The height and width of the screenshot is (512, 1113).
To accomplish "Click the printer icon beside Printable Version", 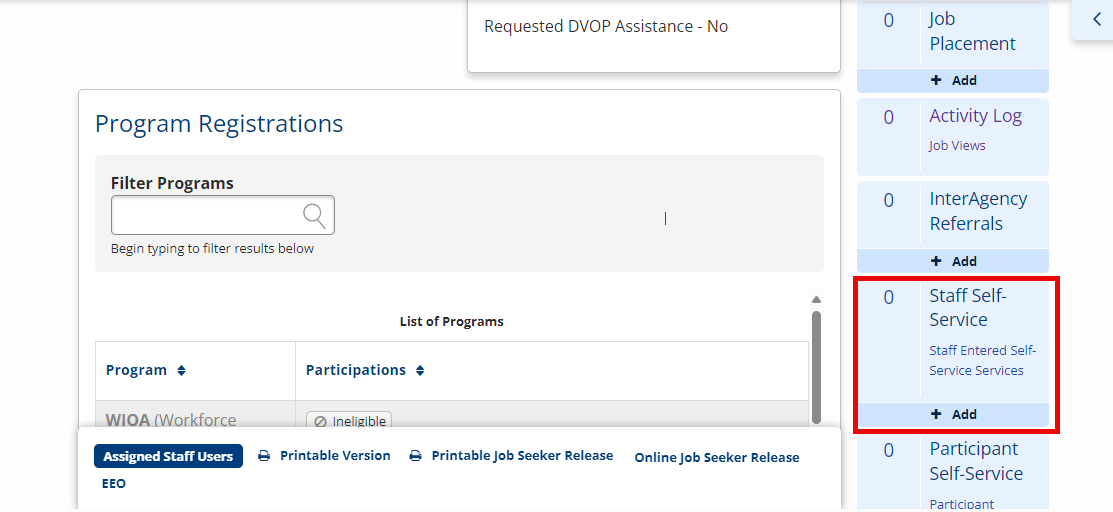I will click(x=264, y=456).
